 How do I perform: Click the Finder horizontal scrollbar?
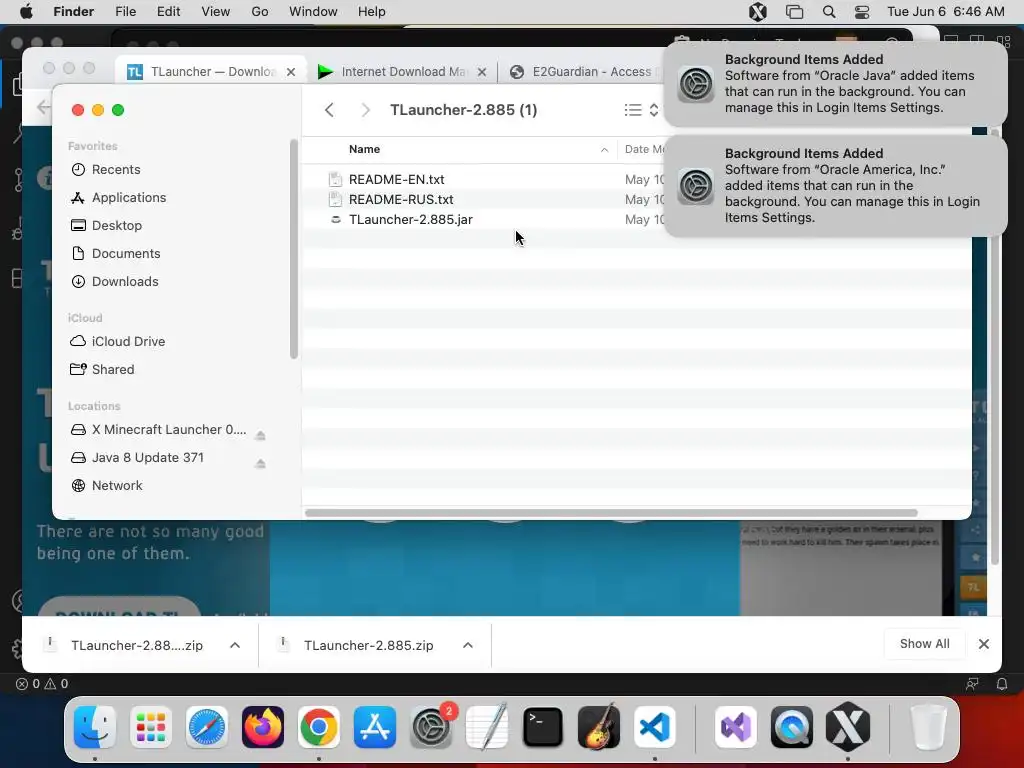tap(611, 513)
